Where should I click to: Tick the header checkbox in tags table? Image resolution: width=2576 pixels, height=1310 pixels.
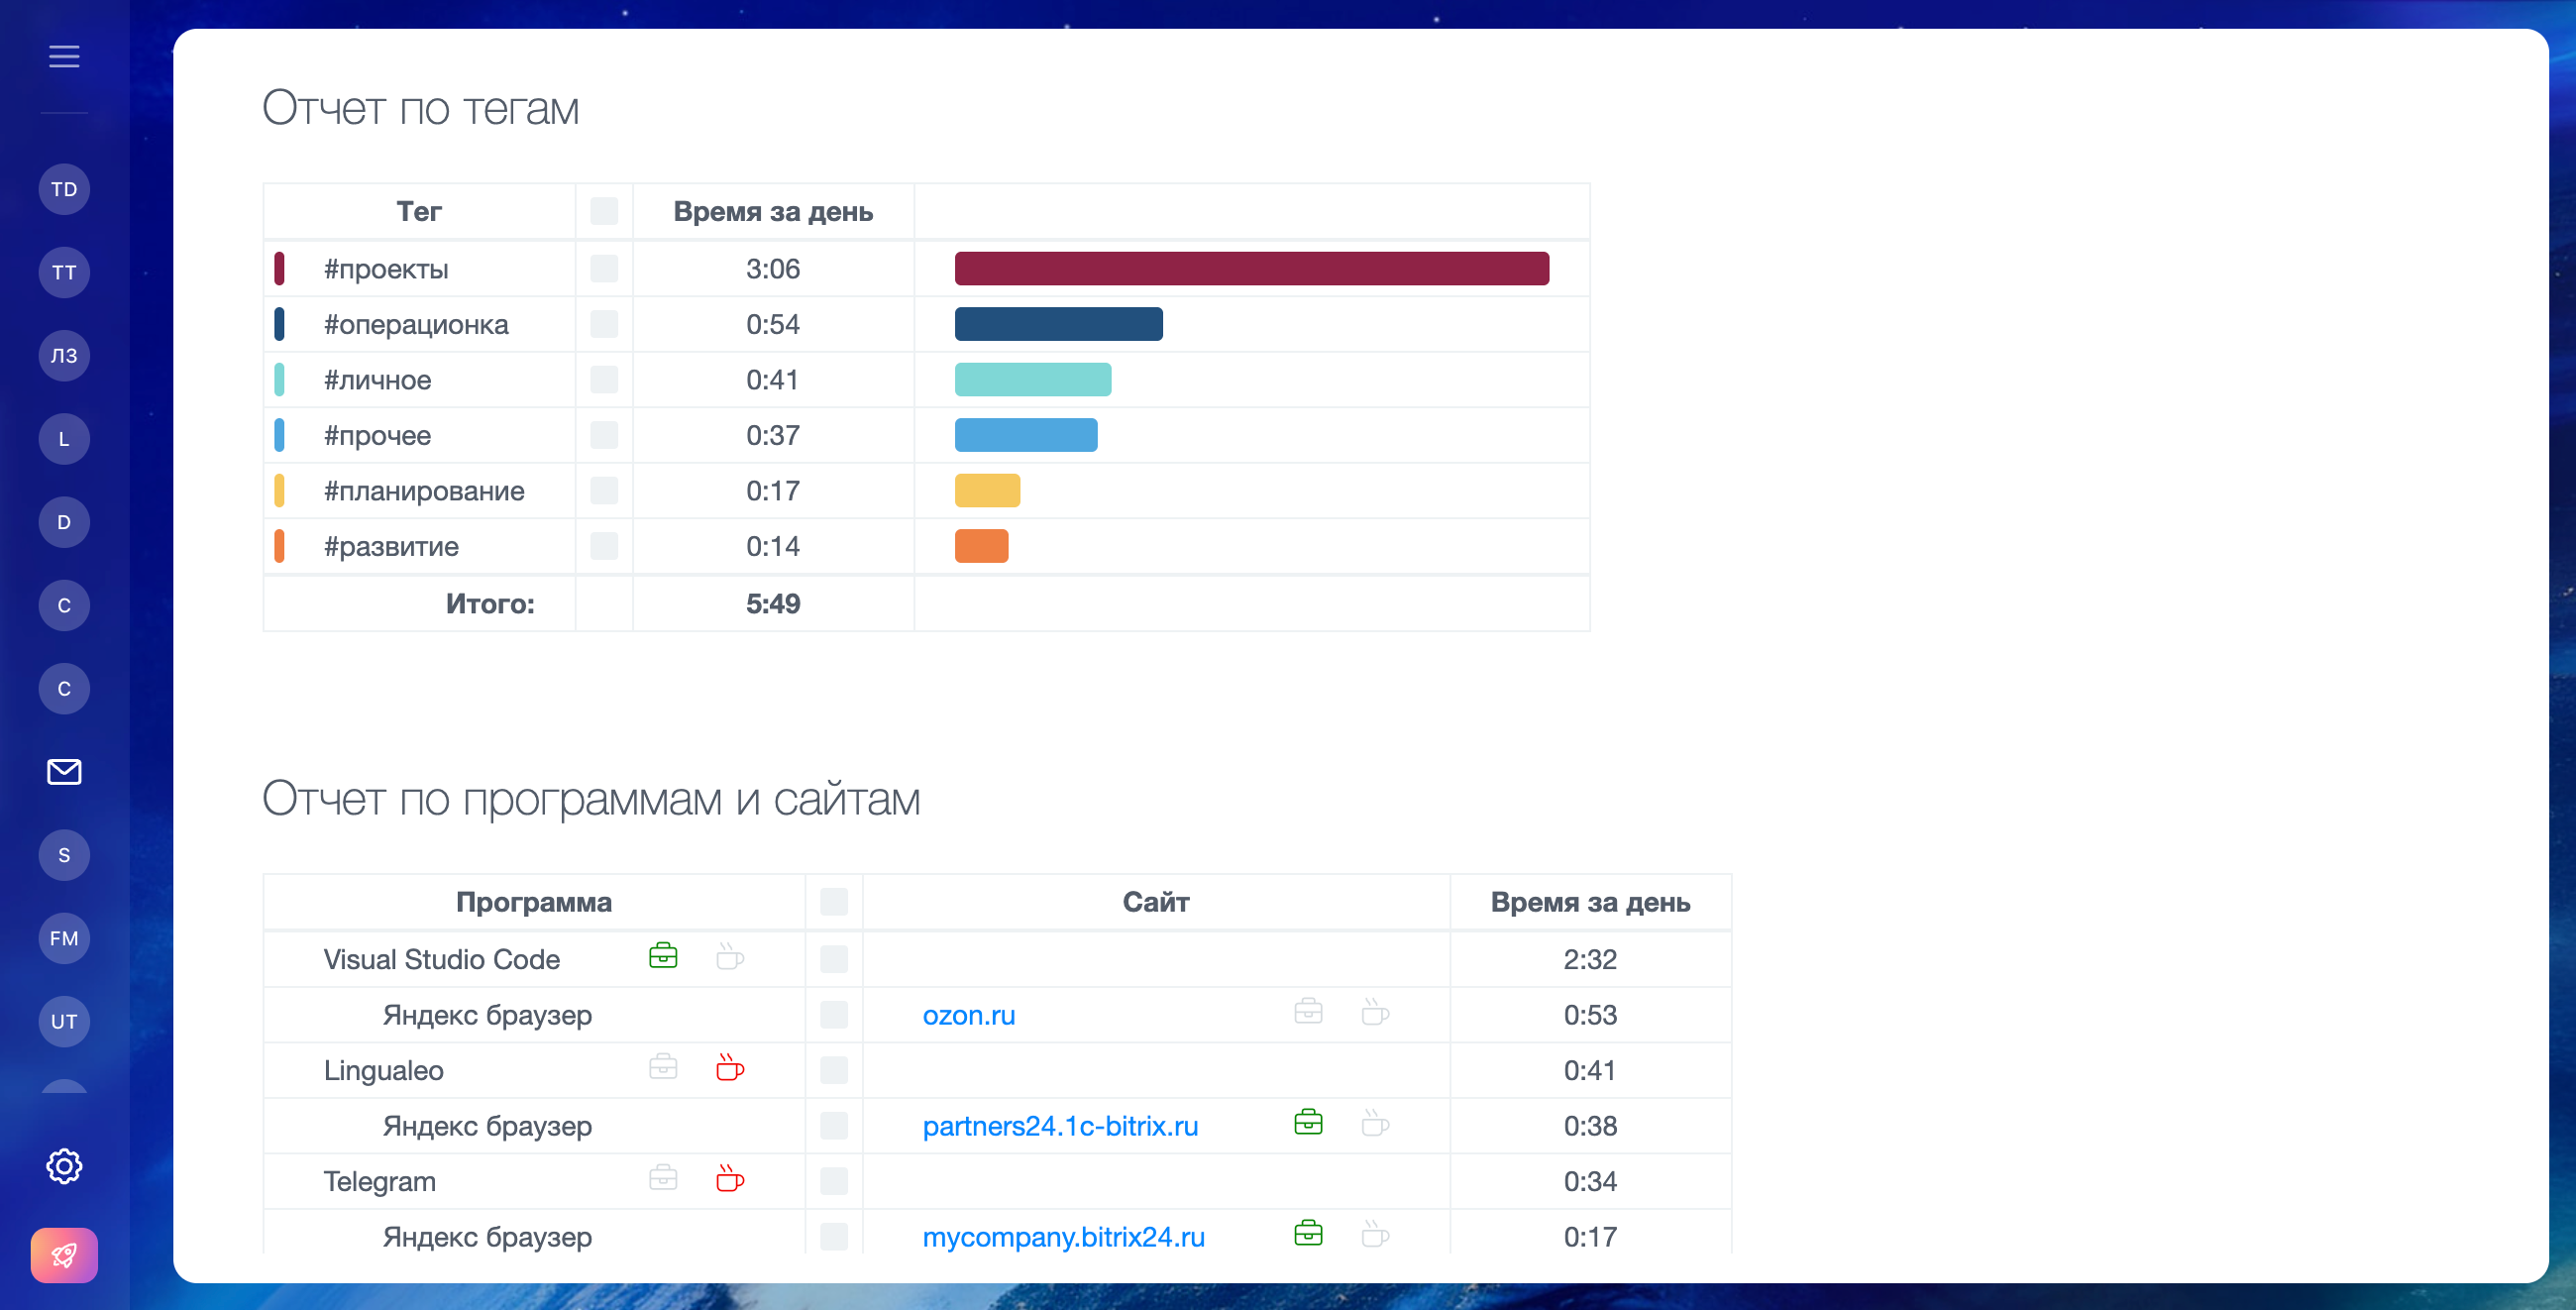[x=604, y=211]
